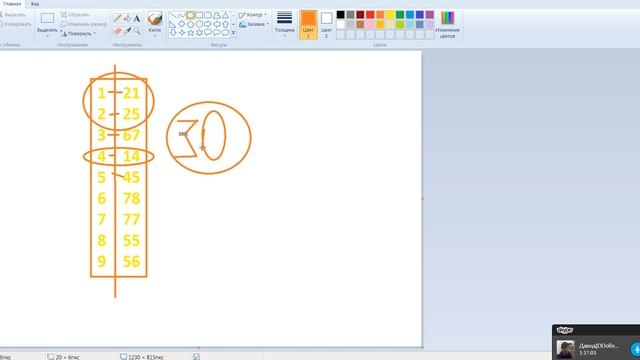Click the Skype caller avatar thumbnail
Viewport: 640px width, 360px height.
566,350
